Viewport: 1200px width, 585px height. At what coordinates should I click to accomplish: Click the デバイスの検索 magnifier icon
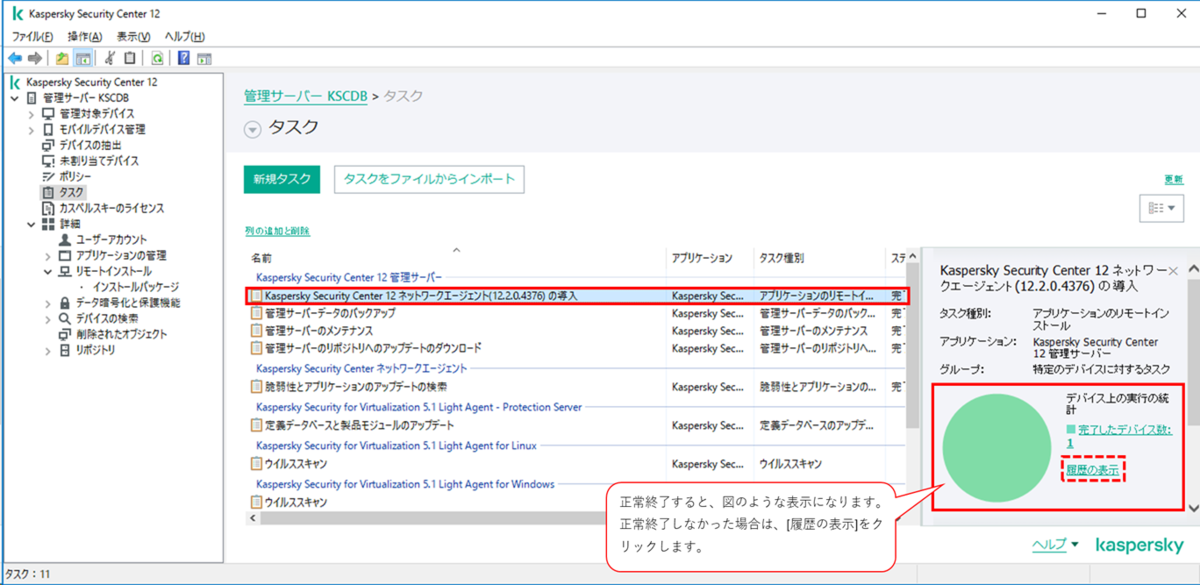65,318
